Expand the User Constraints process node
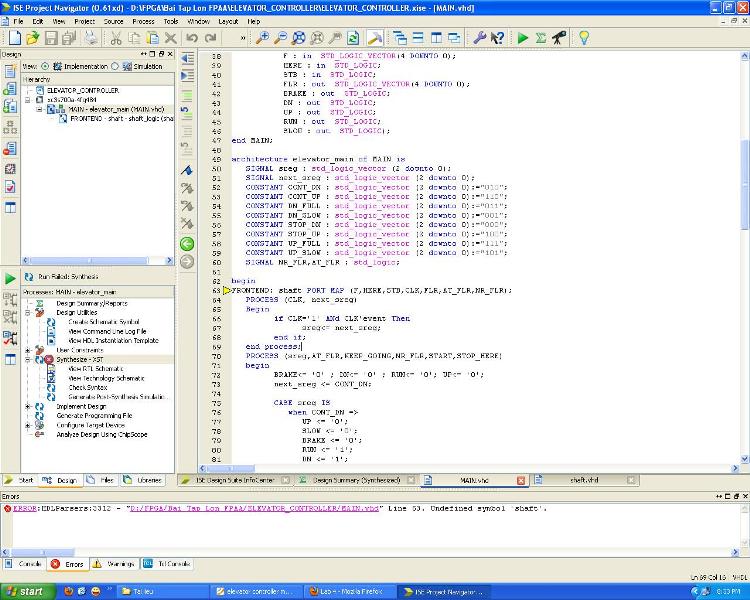This screenshot has width=750, height=600. 28,350
